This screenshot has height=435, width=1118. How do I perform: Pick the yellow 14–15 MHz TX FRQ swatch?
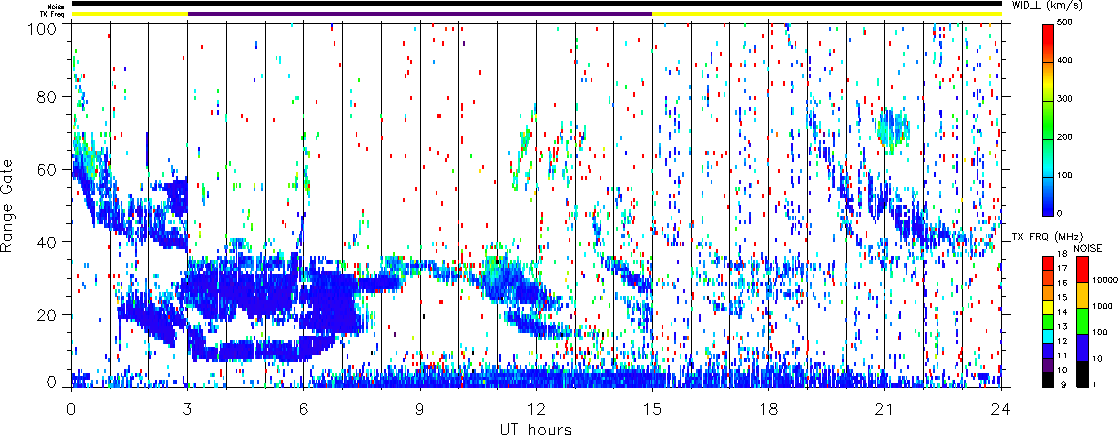(1048, 307)
